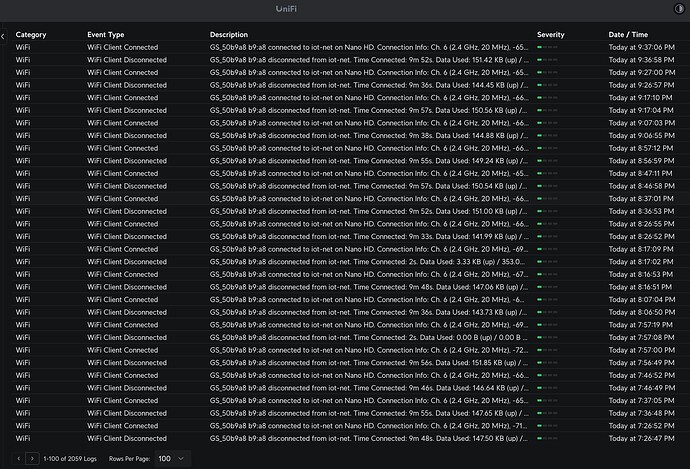690x469 pixels.
Task: Select the log entry at 7:36:48 PM
Action: [x=350, y=413]
